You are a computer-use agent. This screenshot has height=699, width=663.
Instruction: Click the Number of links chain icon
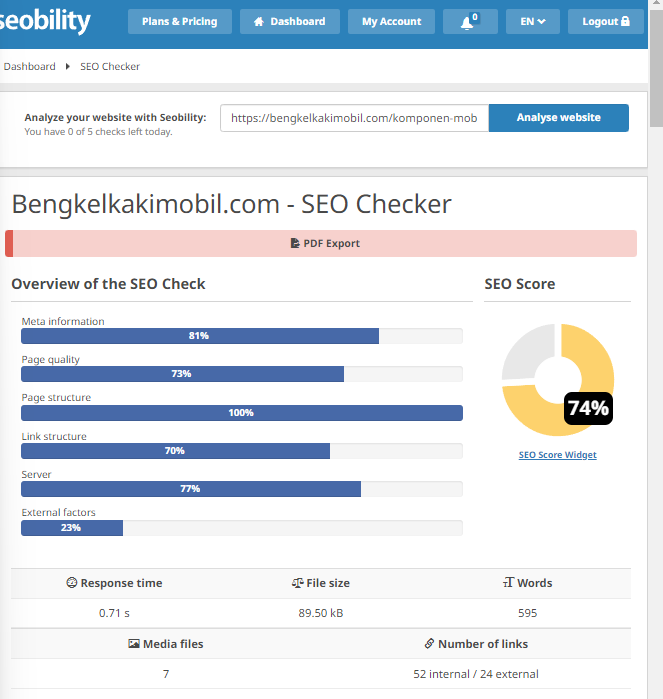pos(429,643)
